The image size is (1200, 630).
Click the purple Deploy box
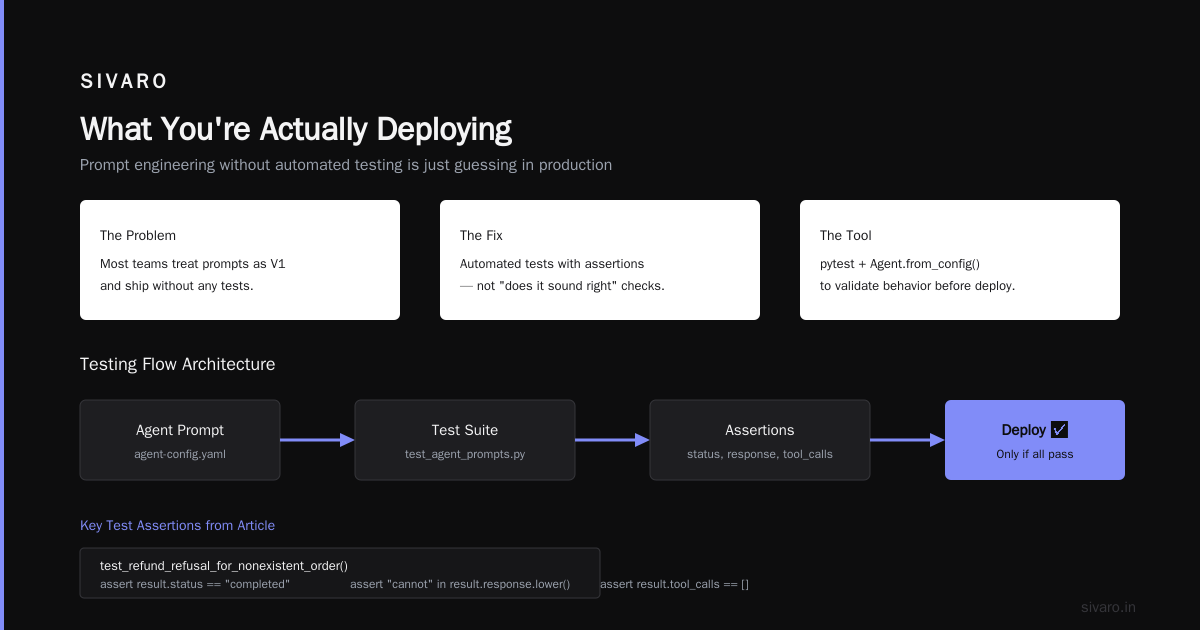1035,440
